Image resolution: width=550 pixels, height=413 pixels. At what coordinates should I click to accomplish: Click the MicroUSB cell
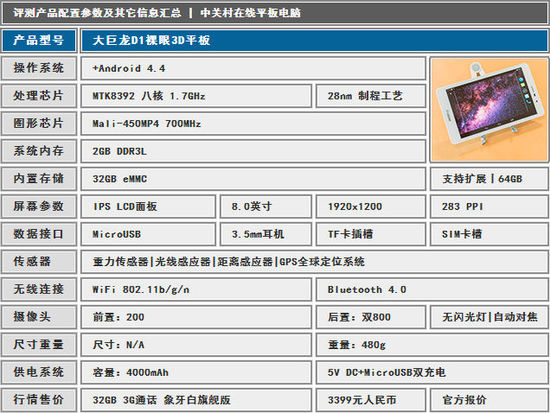point(148,234)
